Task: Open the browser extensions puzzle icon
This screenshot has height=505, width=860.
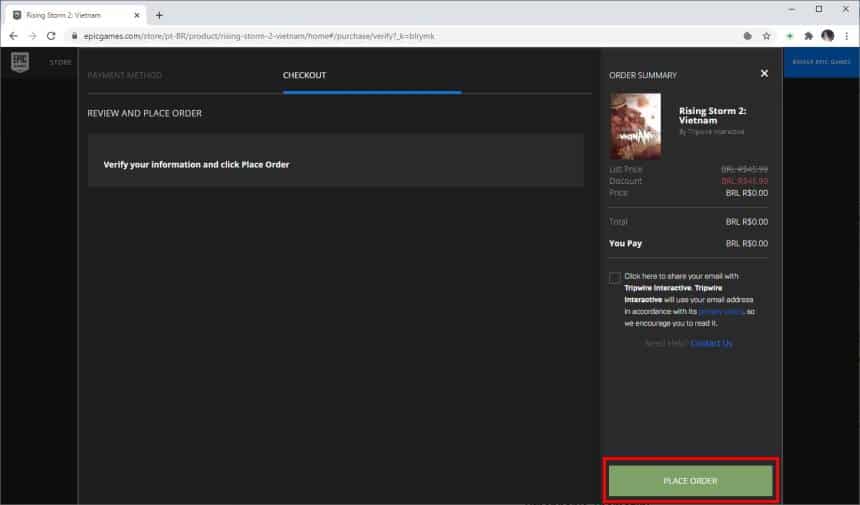Action: pos(808,36)
